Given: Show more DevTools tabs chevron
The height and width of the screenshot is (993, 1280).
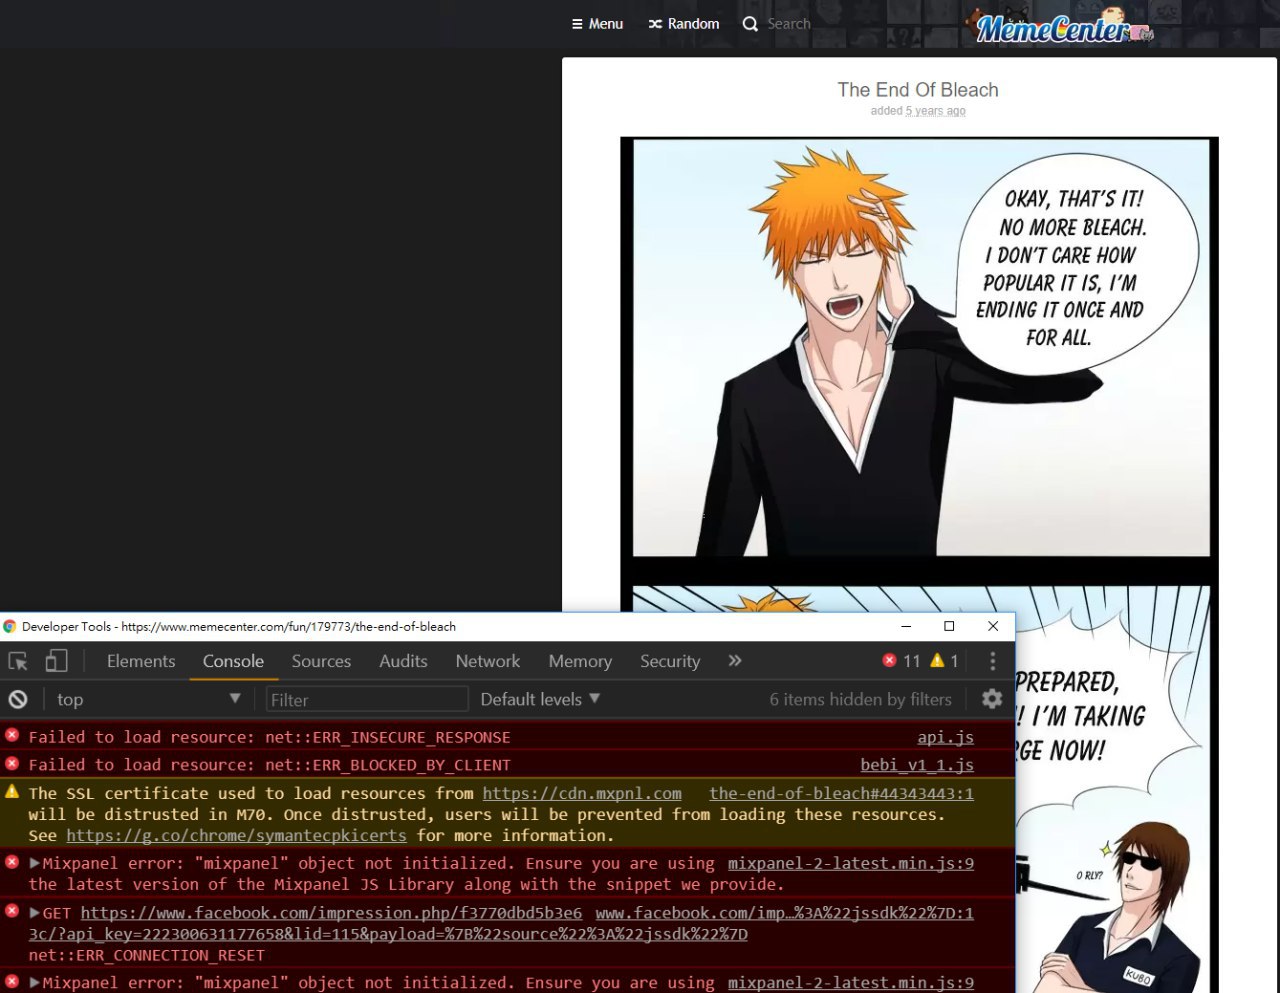Looking at the screenshot, I should [x=735, y=661].
